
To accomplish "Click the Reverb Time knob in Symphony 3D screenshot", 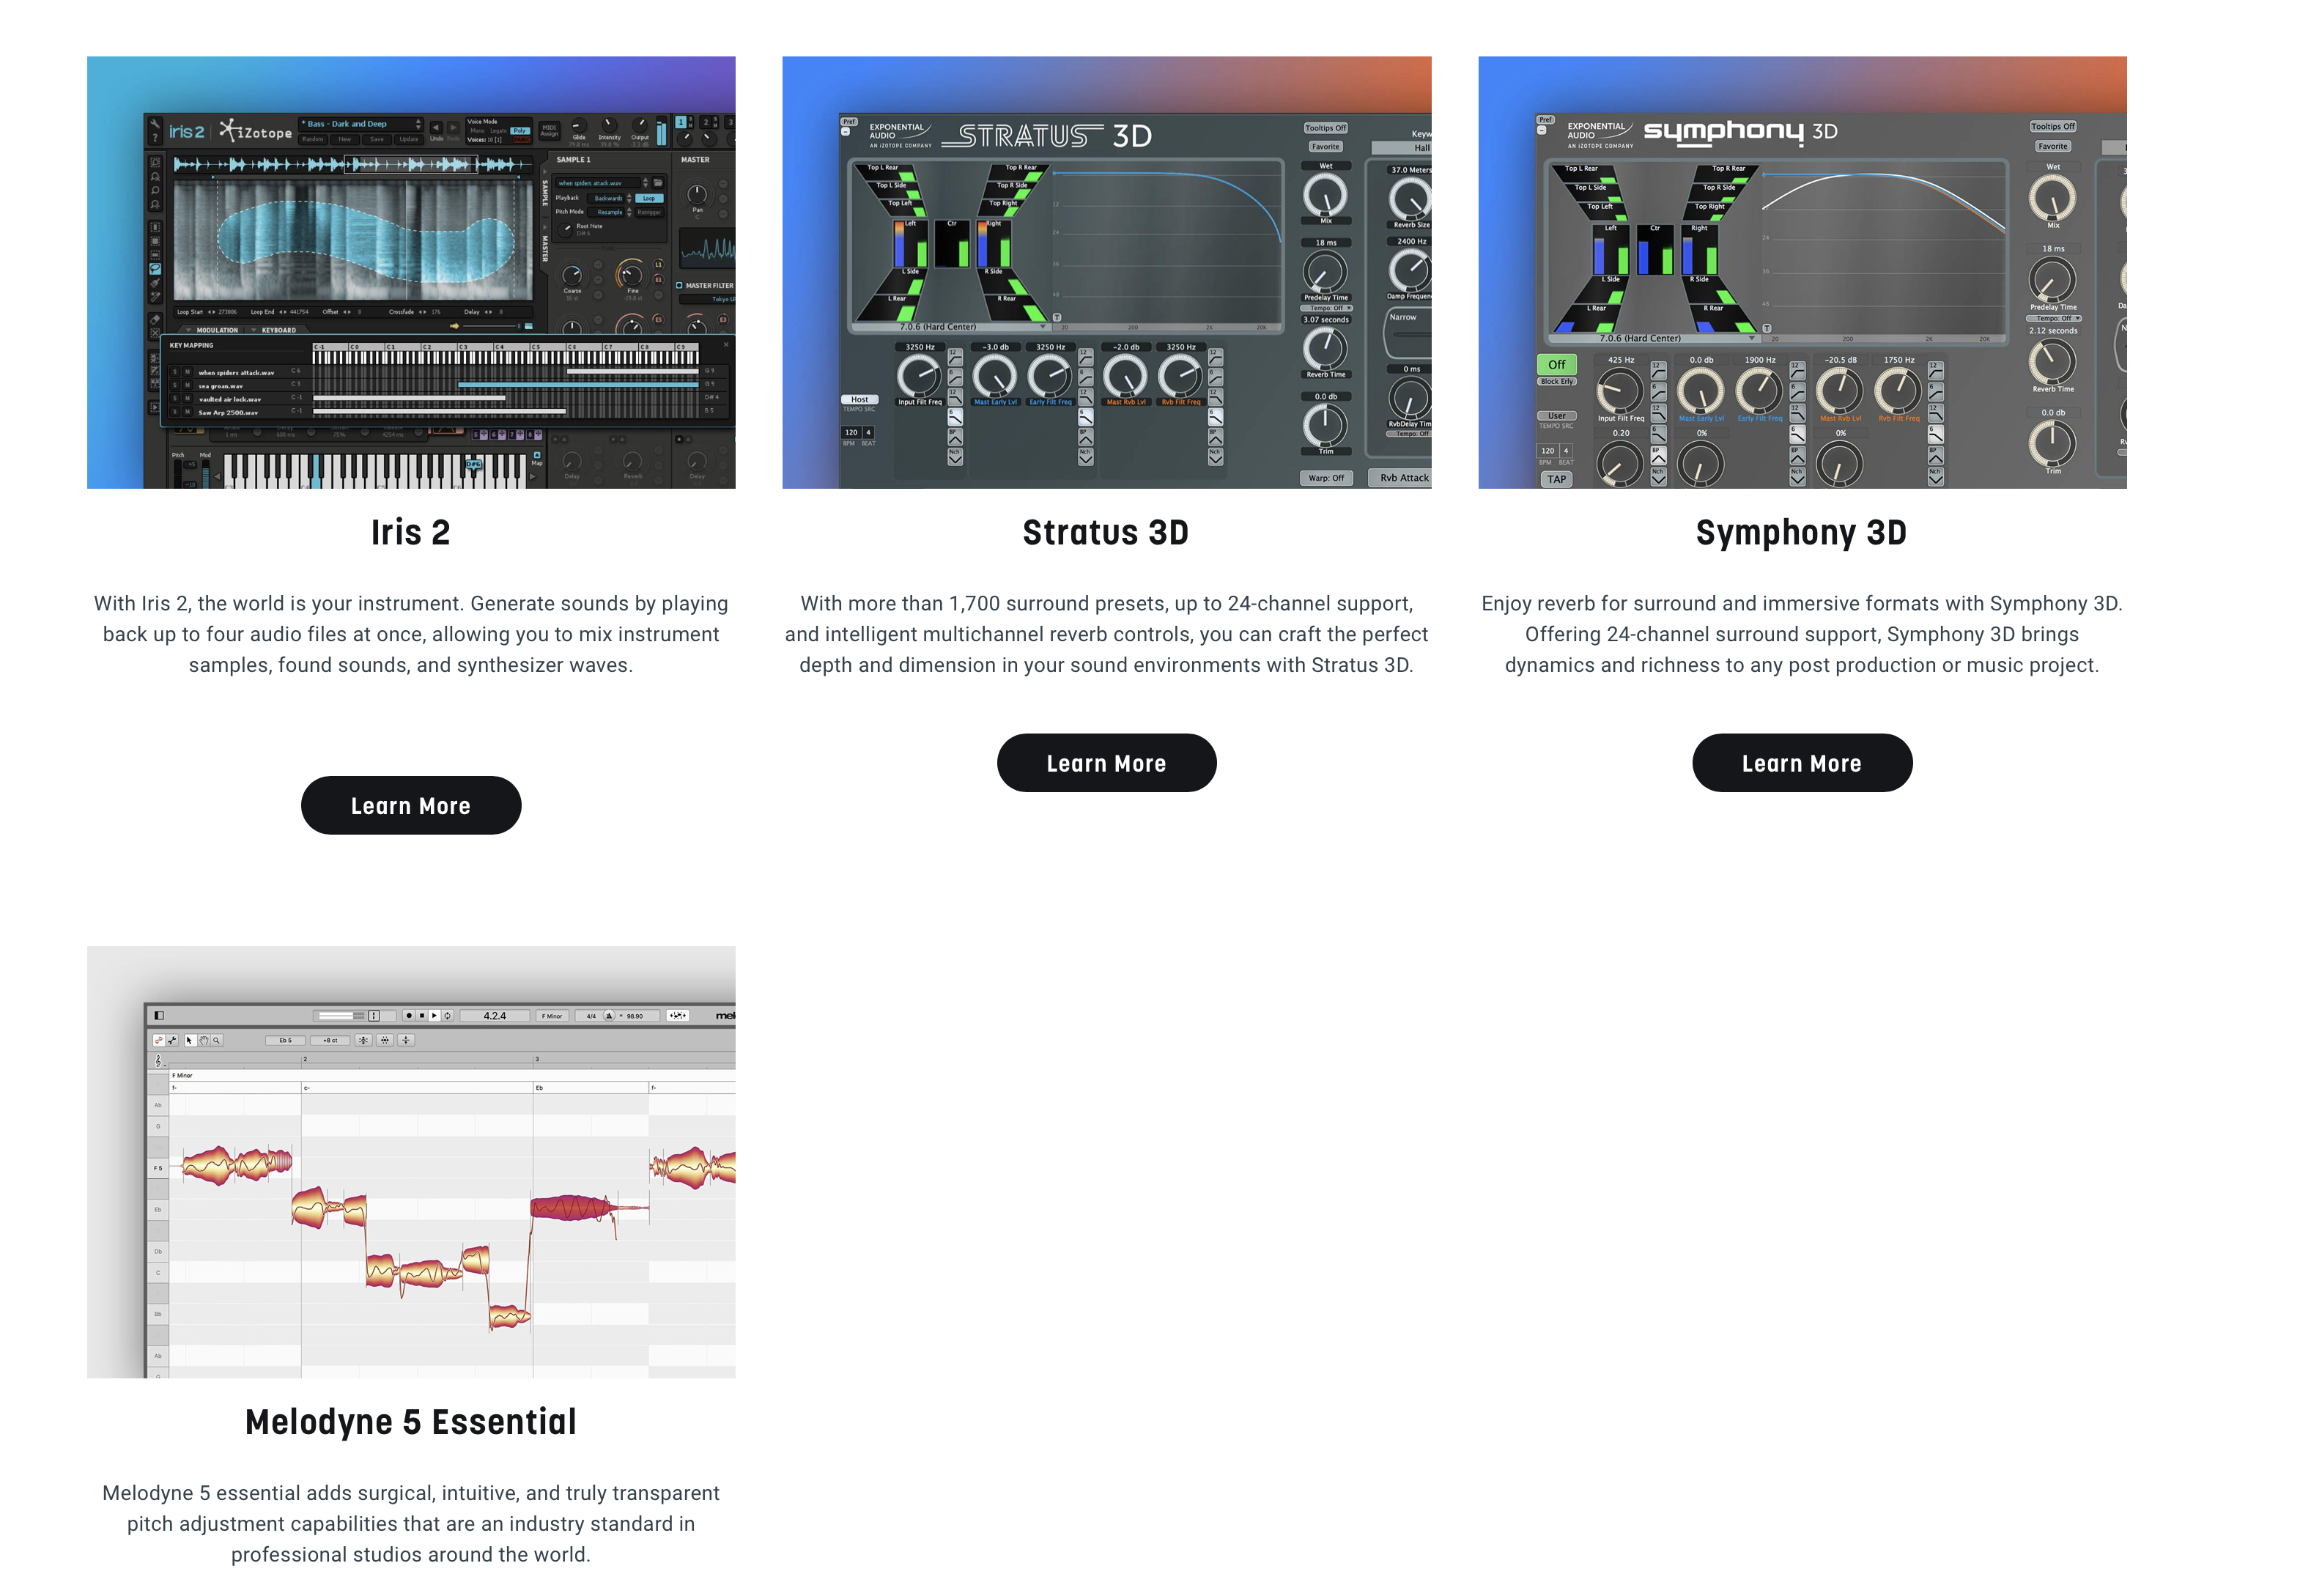I will click(x=2052, y=361).
